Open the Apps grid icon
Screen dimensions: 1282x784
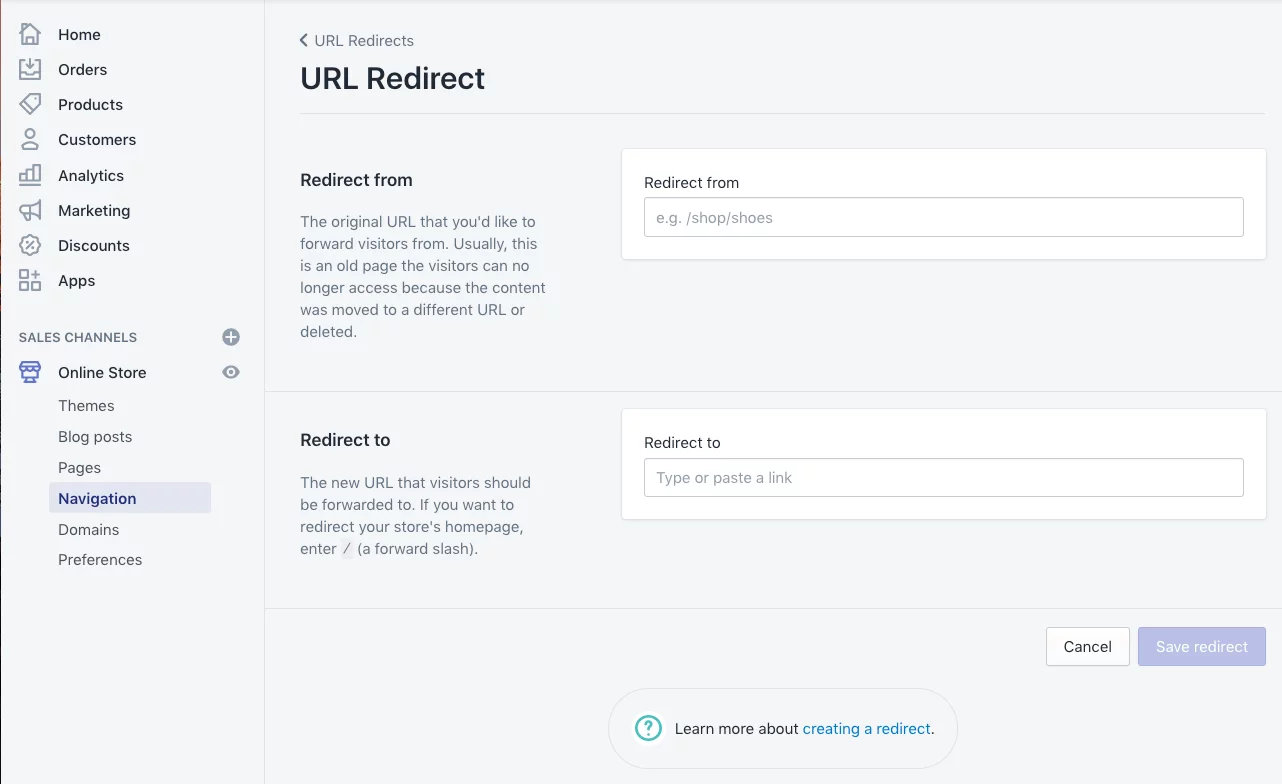tap(30, 280)
